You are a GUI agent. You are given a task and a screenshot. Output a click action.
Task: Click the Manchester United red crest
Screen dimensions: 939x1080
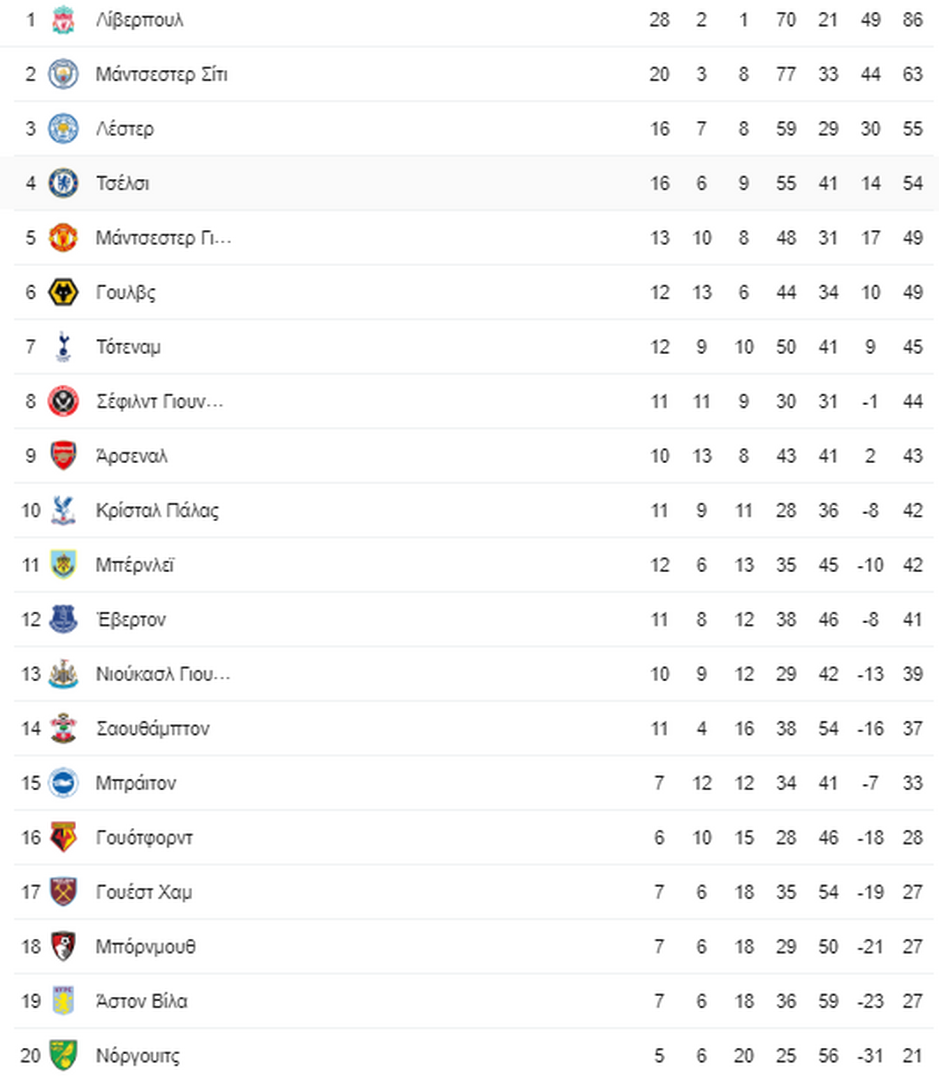63,238
